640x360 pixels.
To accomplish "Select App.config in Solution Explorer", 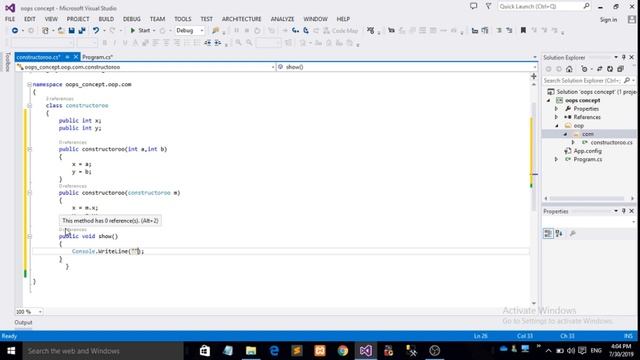I will pos(587,151).
